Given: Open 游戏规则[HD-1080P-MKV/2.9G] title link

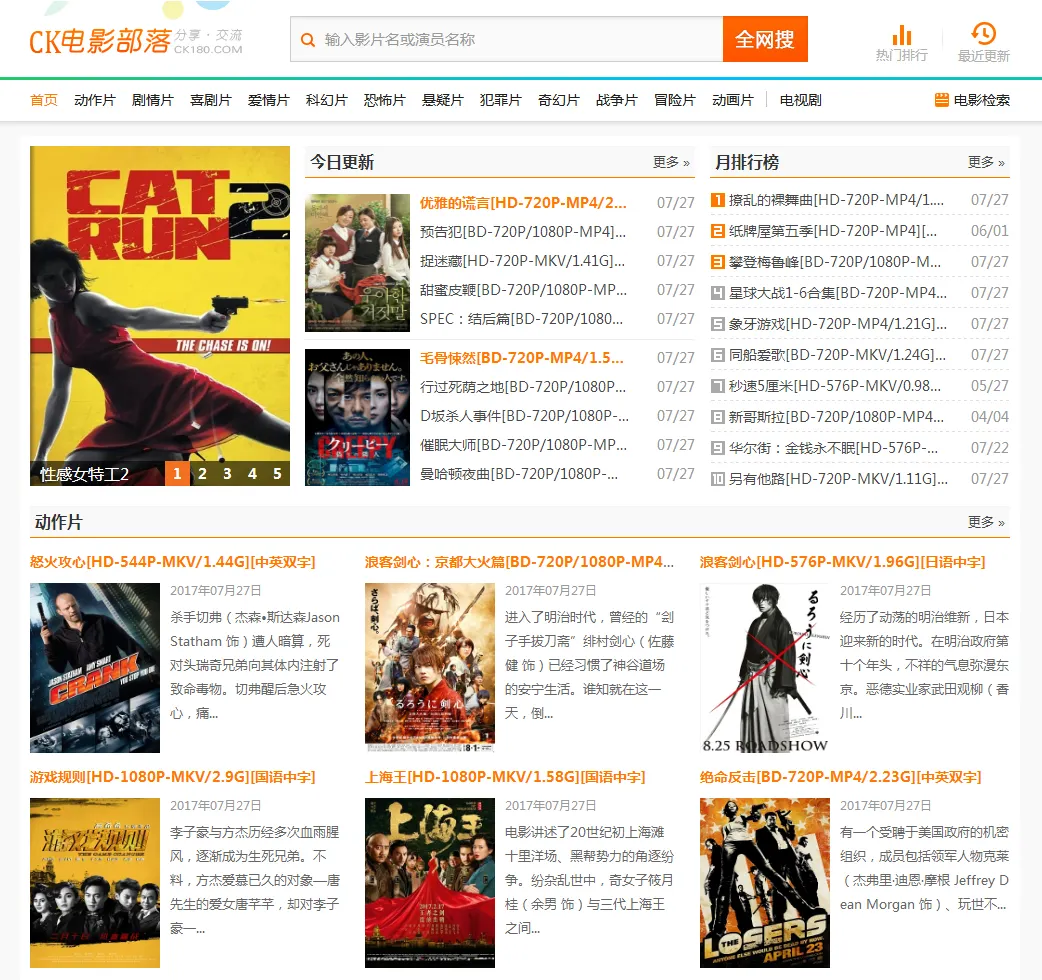Looking at the screenshot, I should coord(173,777).
